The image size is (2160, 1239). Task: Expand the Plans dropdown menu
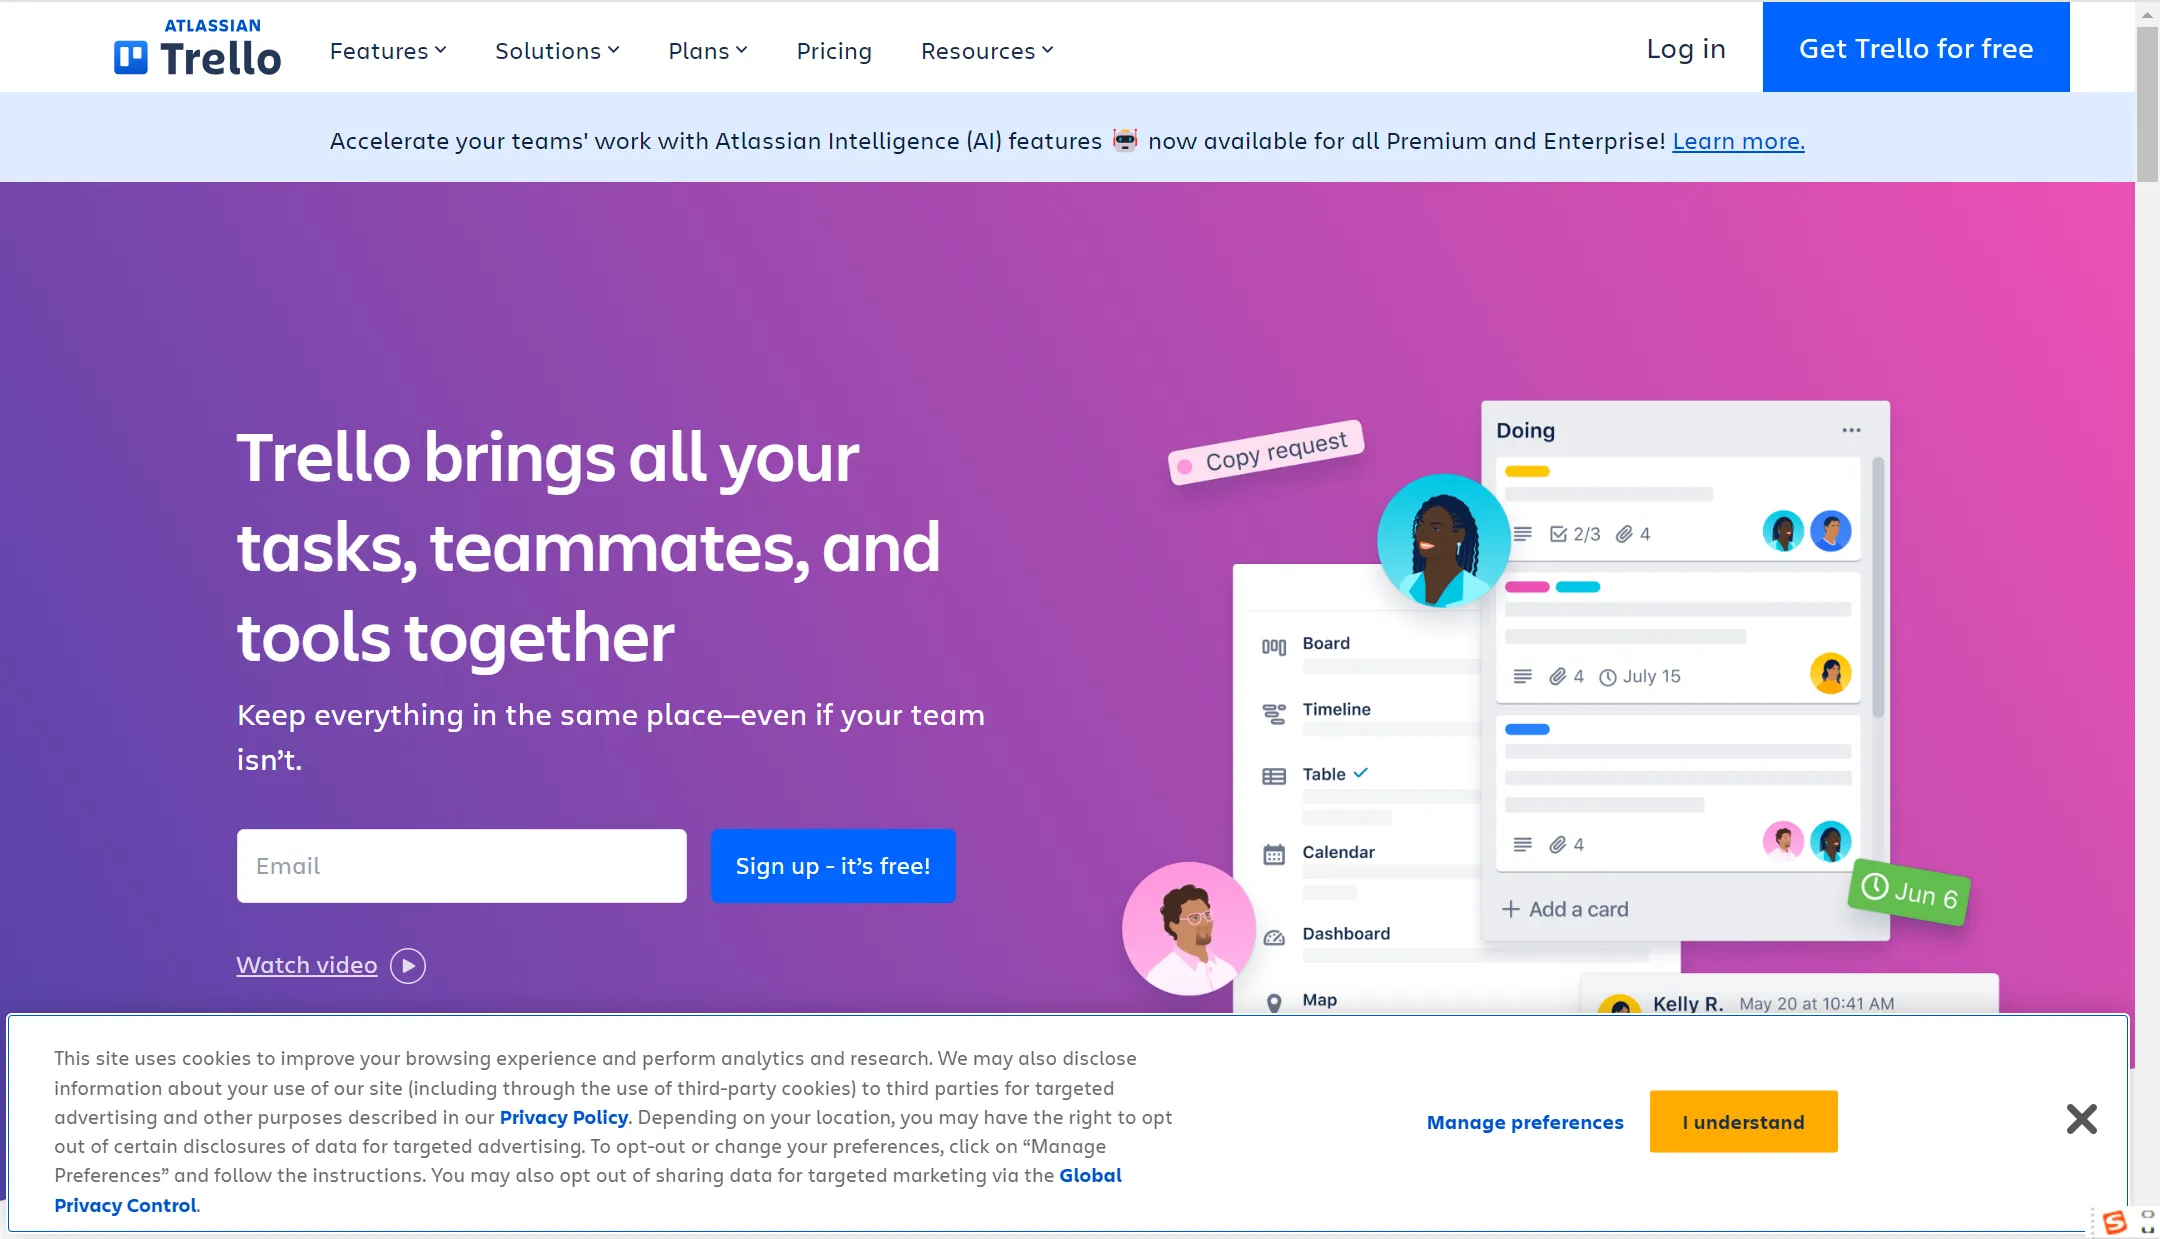click(x=708, y=49)
